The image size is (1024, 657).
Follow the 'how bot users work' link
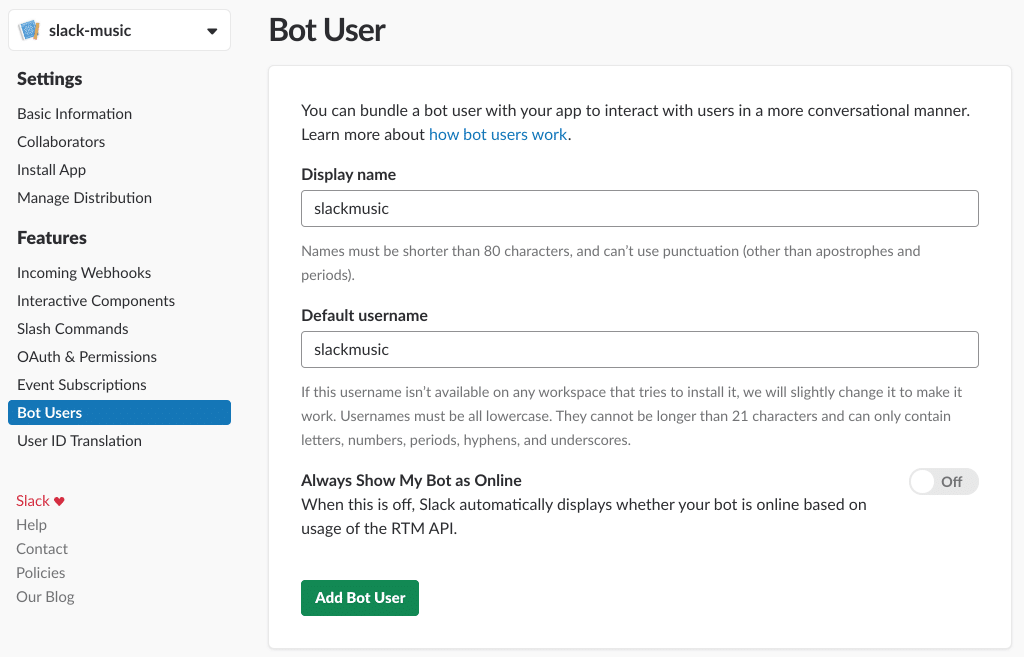click(498, 135)
